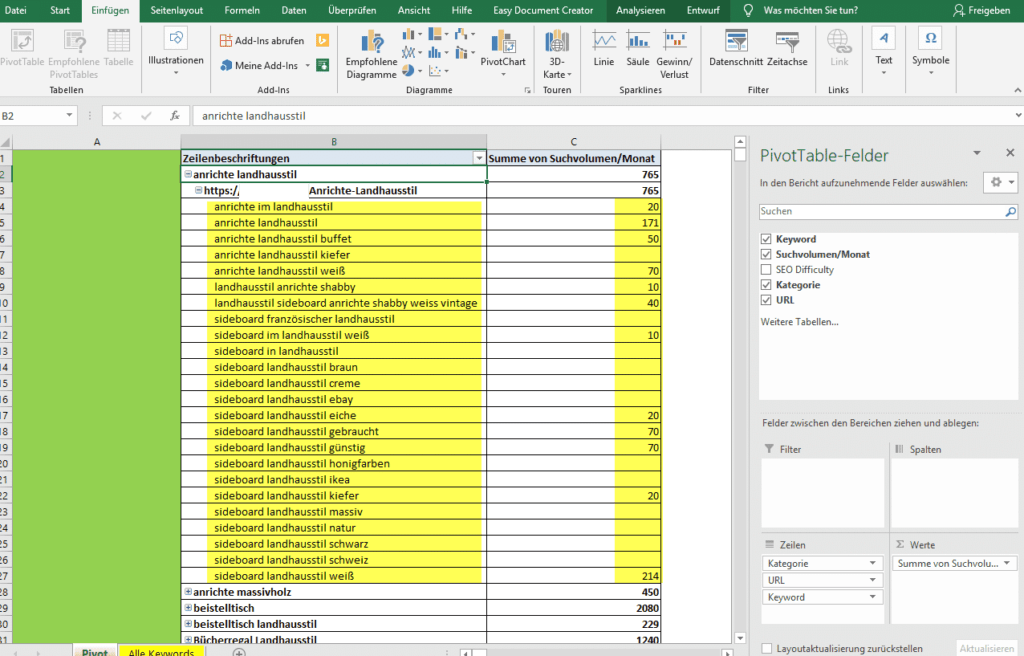
Task: Uncheck the Suchvolumen/Monat field checkbox
Action: pos(766,254)
